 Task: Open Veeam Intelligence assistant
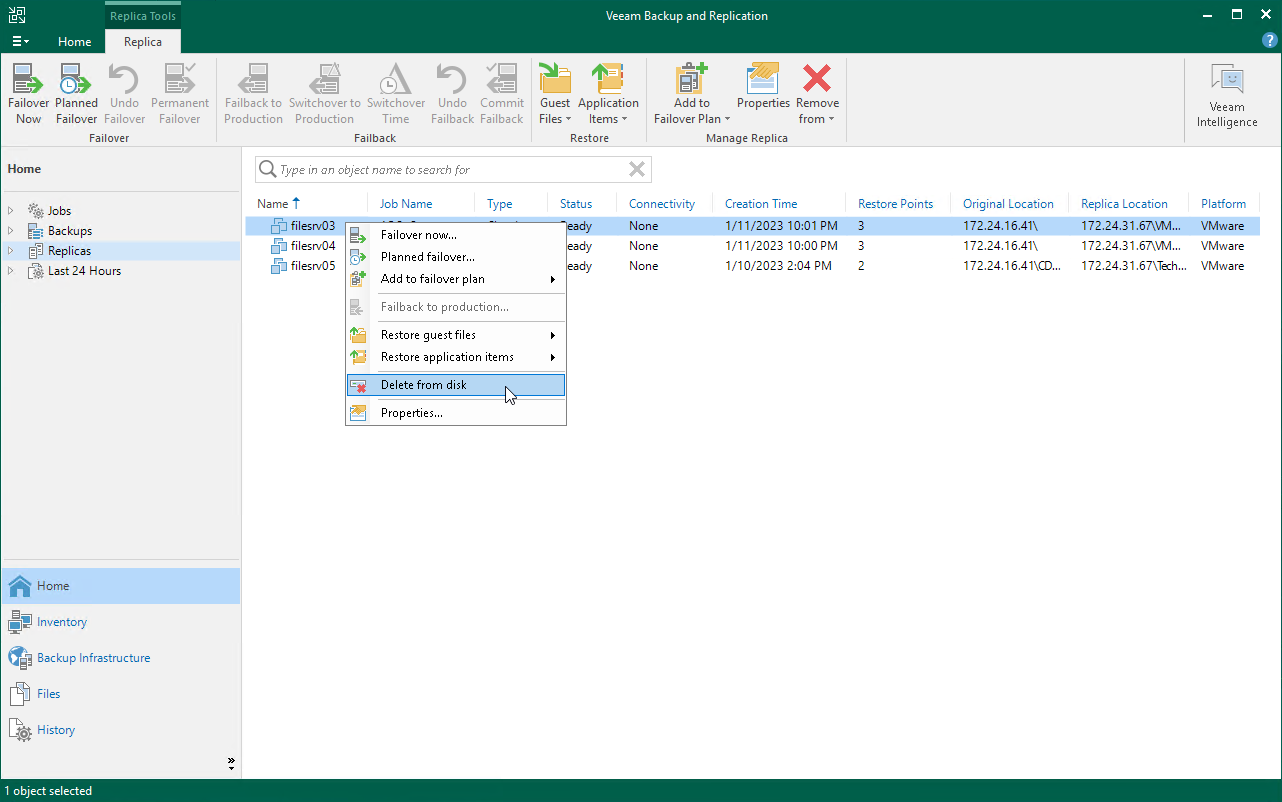click(x=1227, y=95)
